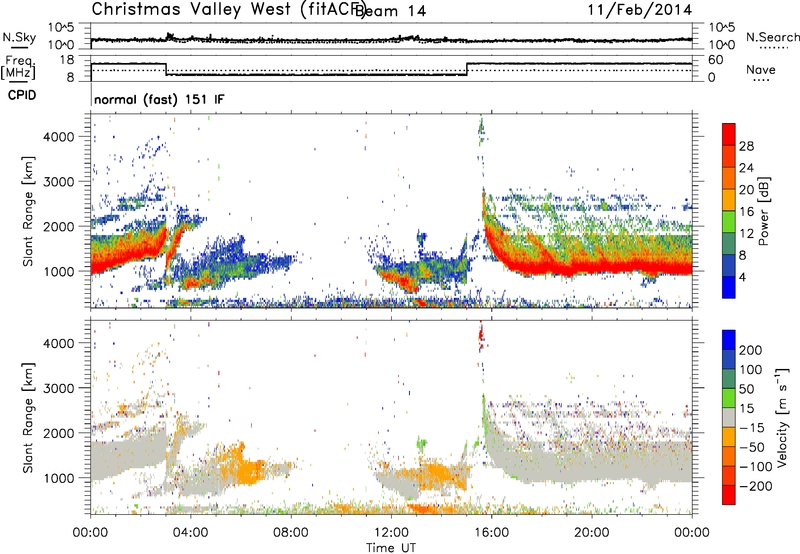800x554 pixels.
Task: Click the '4000' label on power plot axis
Action: (x=58, y=137)
